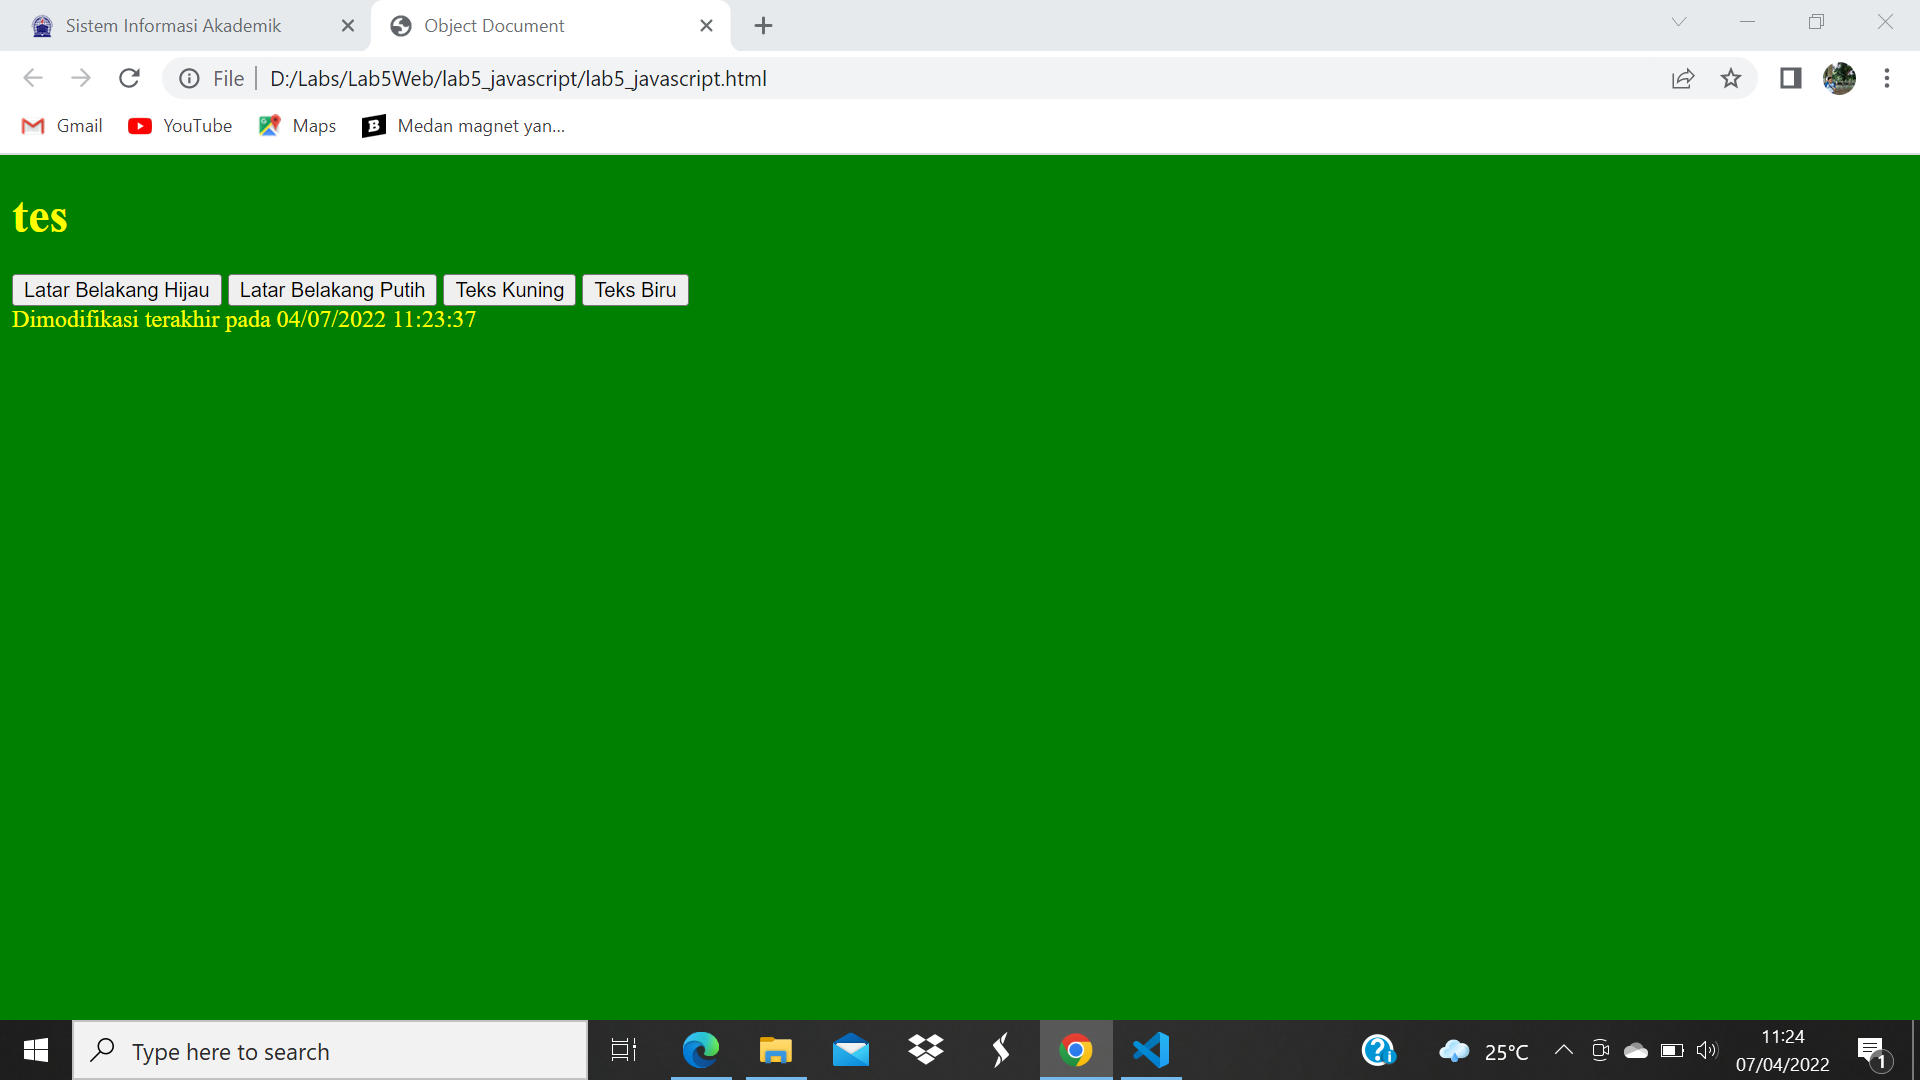Open the Dropbox icon in the taskbar
Screen dimensions: 1920x1080
[x=926, y=1050]
